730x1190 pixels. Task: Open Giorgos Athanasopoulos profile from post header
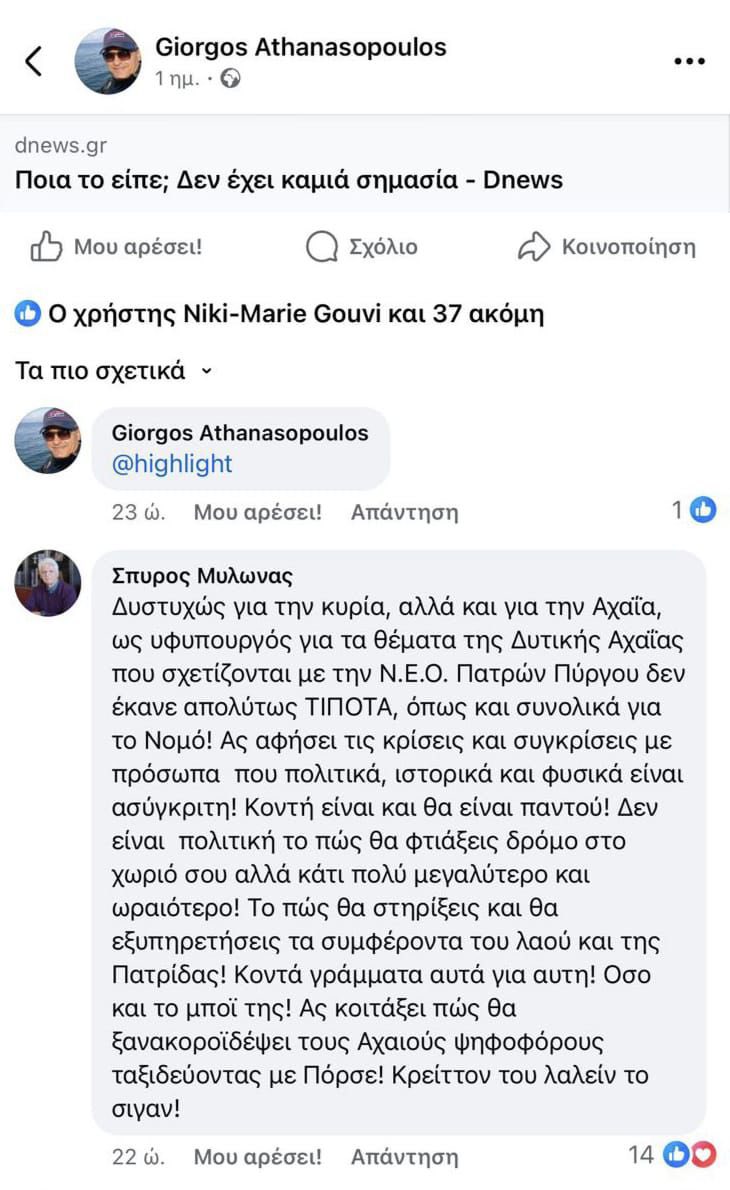tap(300, 47)
